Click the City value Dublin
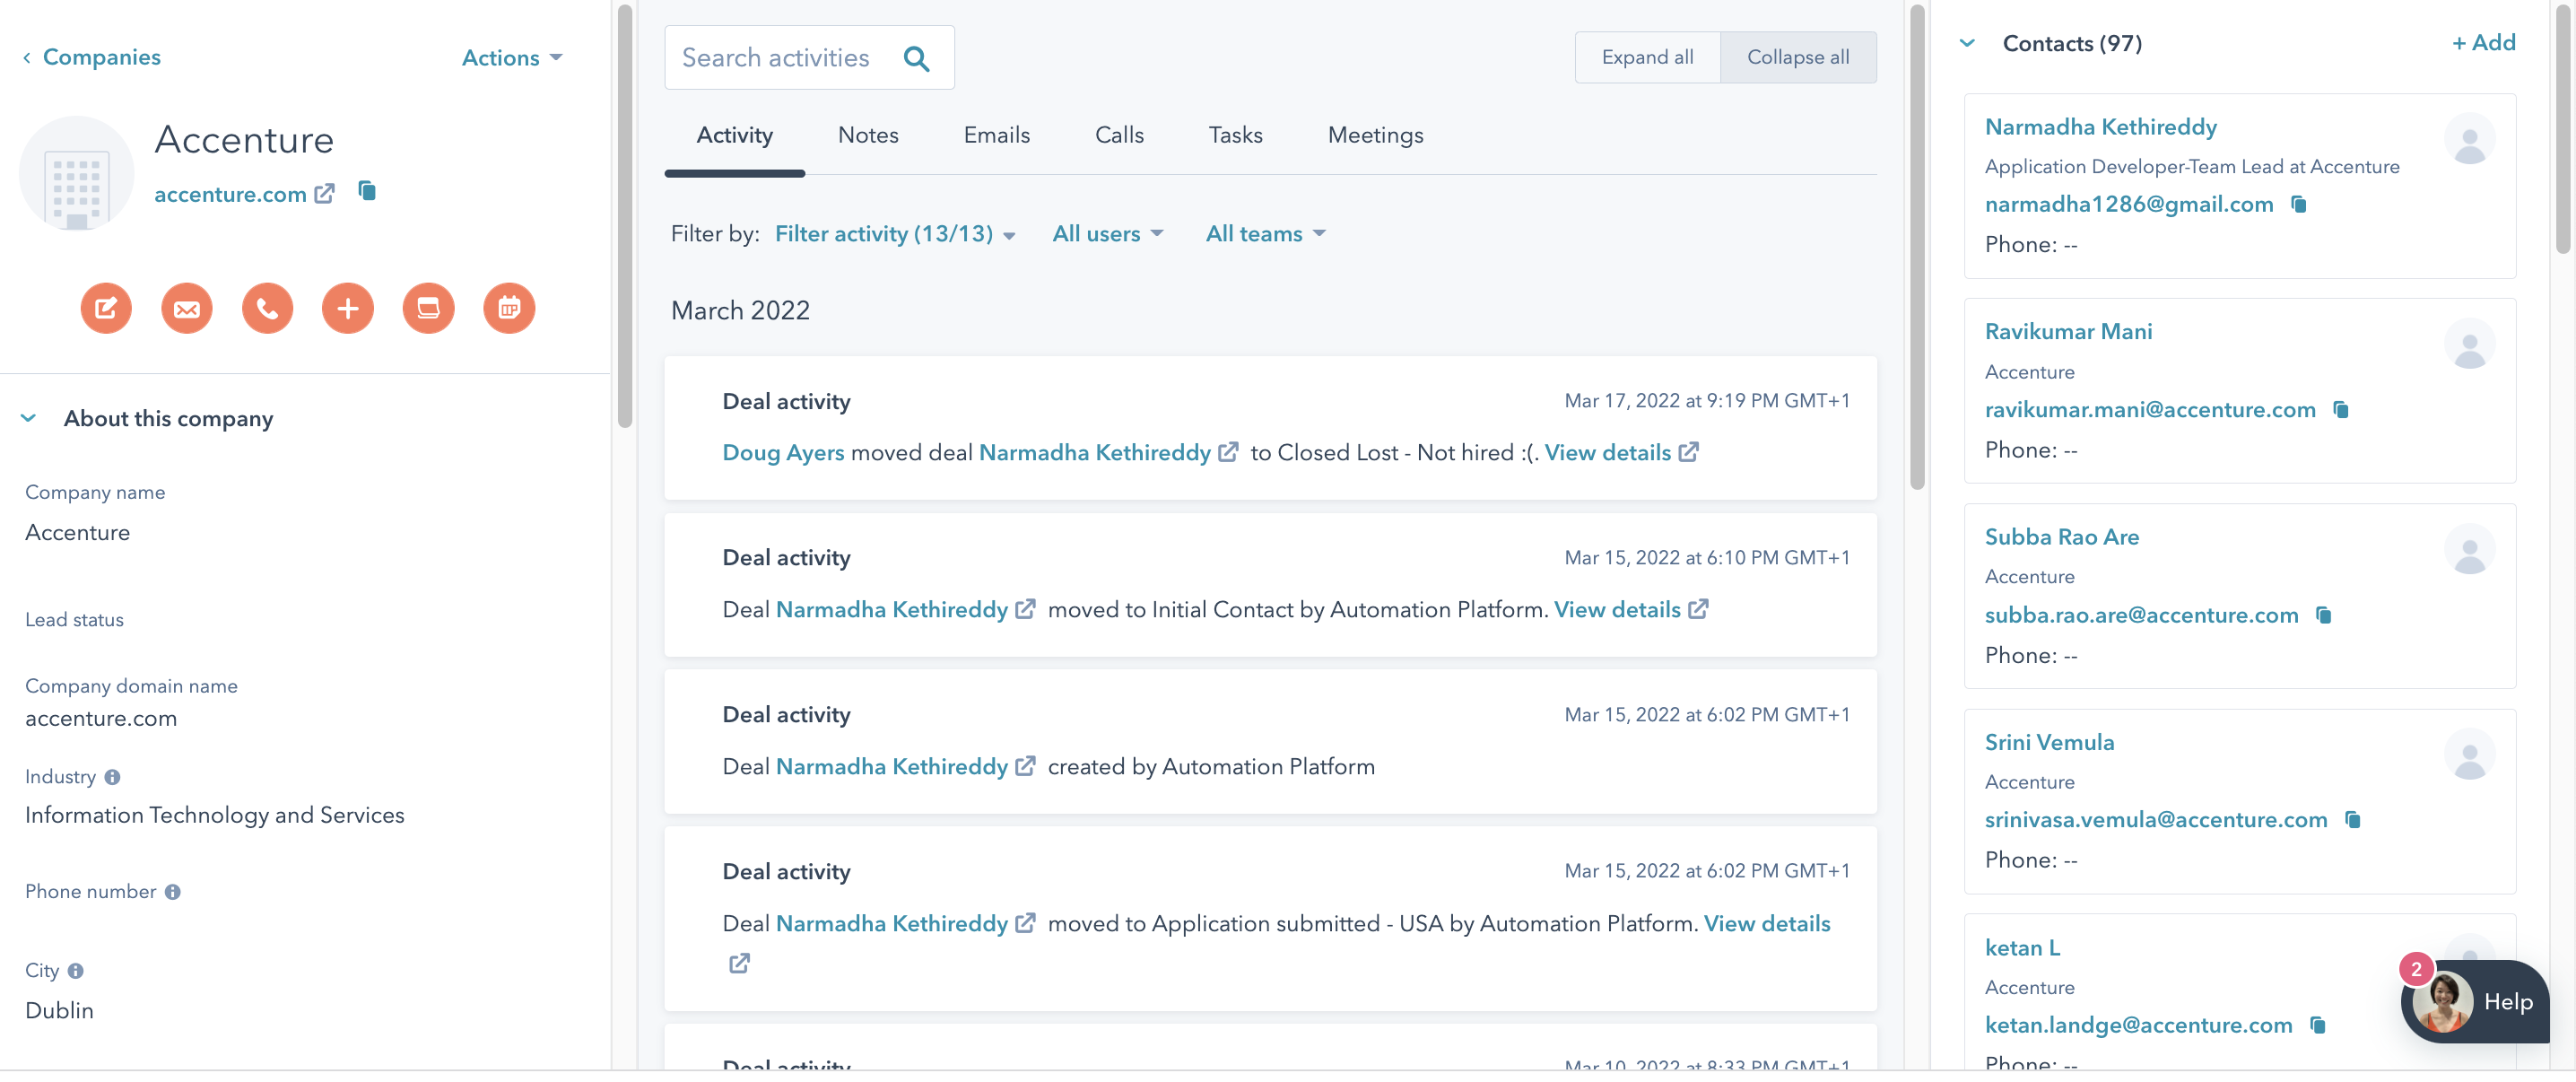This screenshot has height=1082, width=2576. pyautogui.click(x=59, y=1010)
